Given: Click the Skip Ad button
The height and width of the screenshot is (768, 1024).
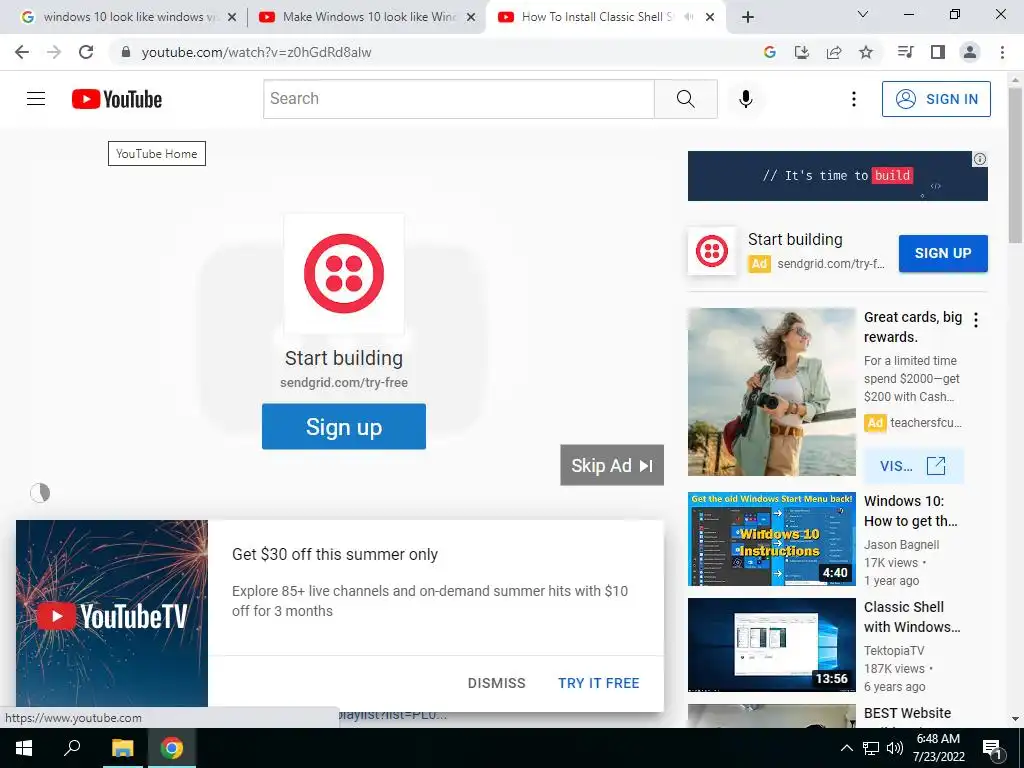Looking at the screenshot, I should (x=612, y=465).
